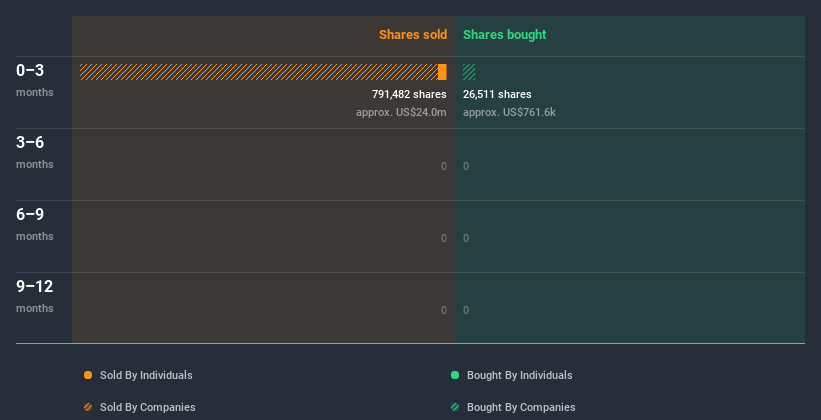Image resolution: width=821 pixels, height=420 pixels.
Task: Select the 6–9 months row label
Action: click(35, 224)
